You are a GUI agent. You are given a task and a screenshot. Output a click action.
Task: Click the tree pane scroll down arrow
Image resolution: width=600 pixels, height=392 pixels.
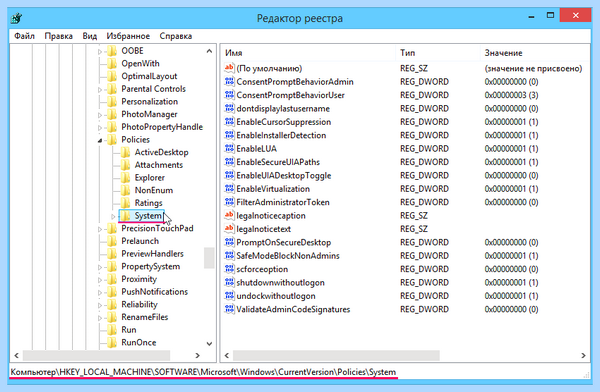coord(209,344)
